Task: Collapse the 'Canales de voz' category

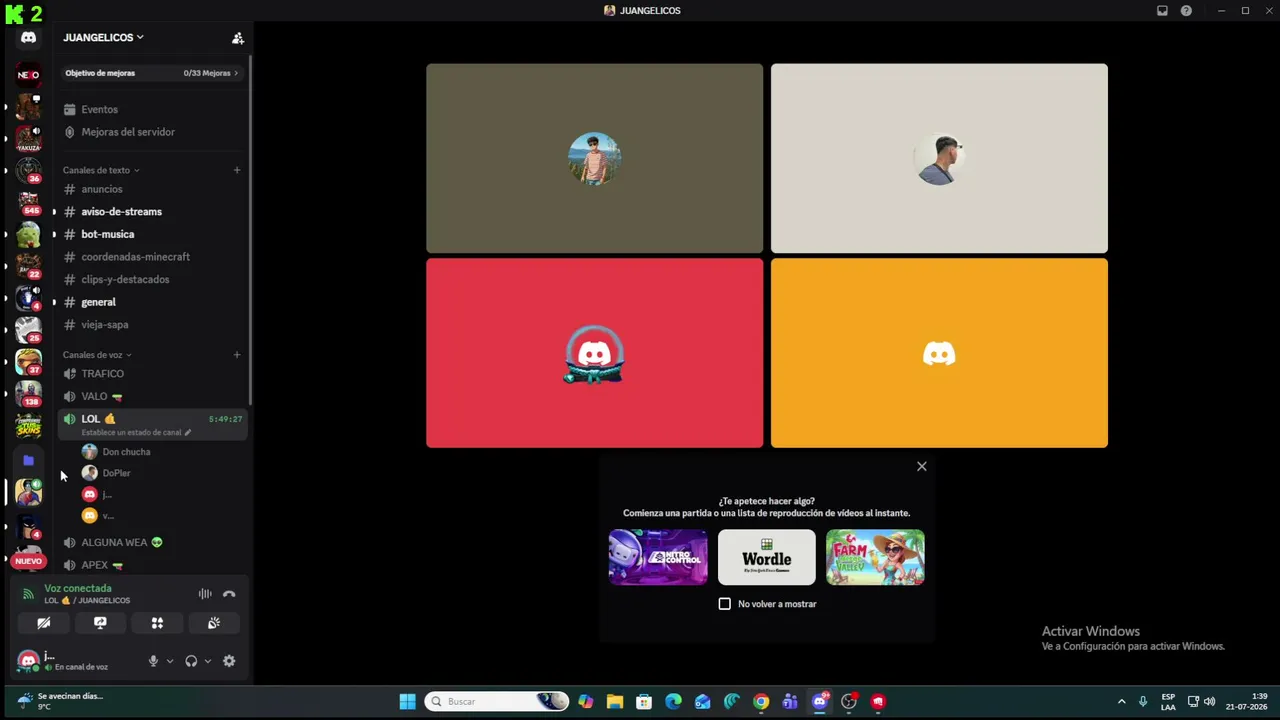Action: coord(97,355)
